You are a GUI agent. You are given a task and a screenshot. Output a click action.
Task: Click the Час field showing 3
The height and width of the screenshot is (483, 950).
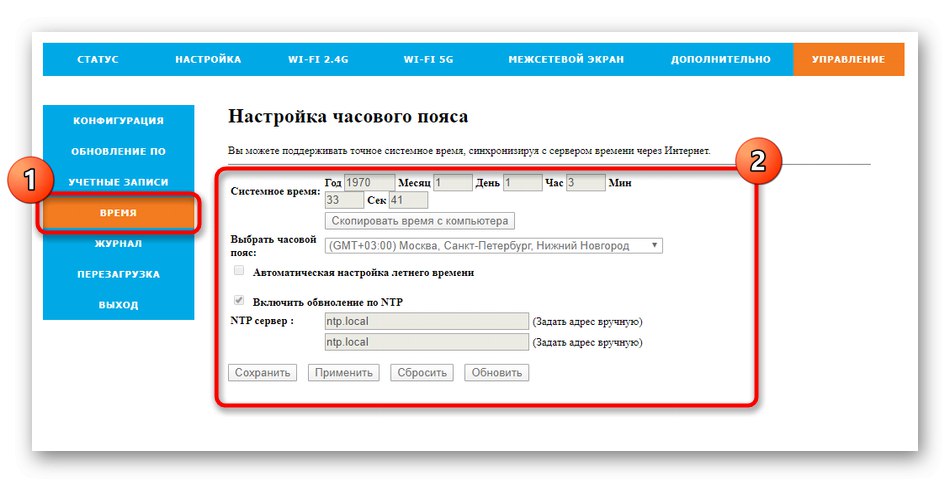[586, 182]
